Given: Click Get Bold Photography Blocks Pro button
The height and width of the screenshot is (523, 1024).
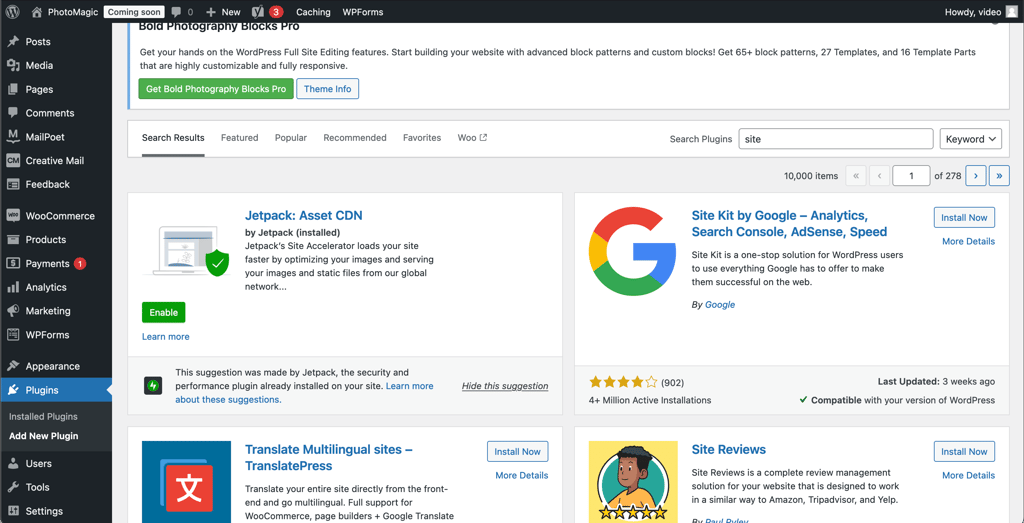Looking at the screenshot, I should (x=216, y=89).
